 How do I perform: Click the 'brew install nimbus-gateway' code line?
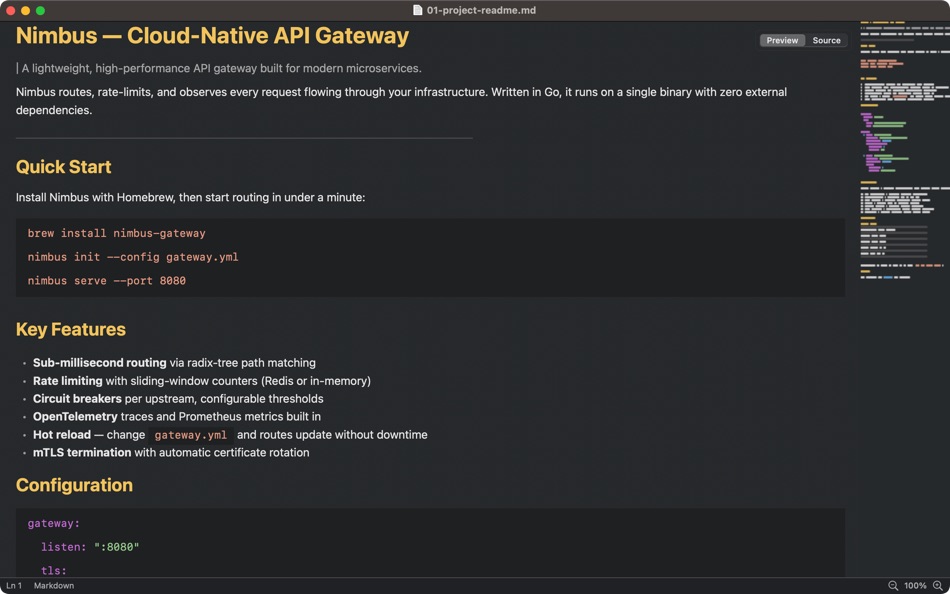tap(116, 233)
